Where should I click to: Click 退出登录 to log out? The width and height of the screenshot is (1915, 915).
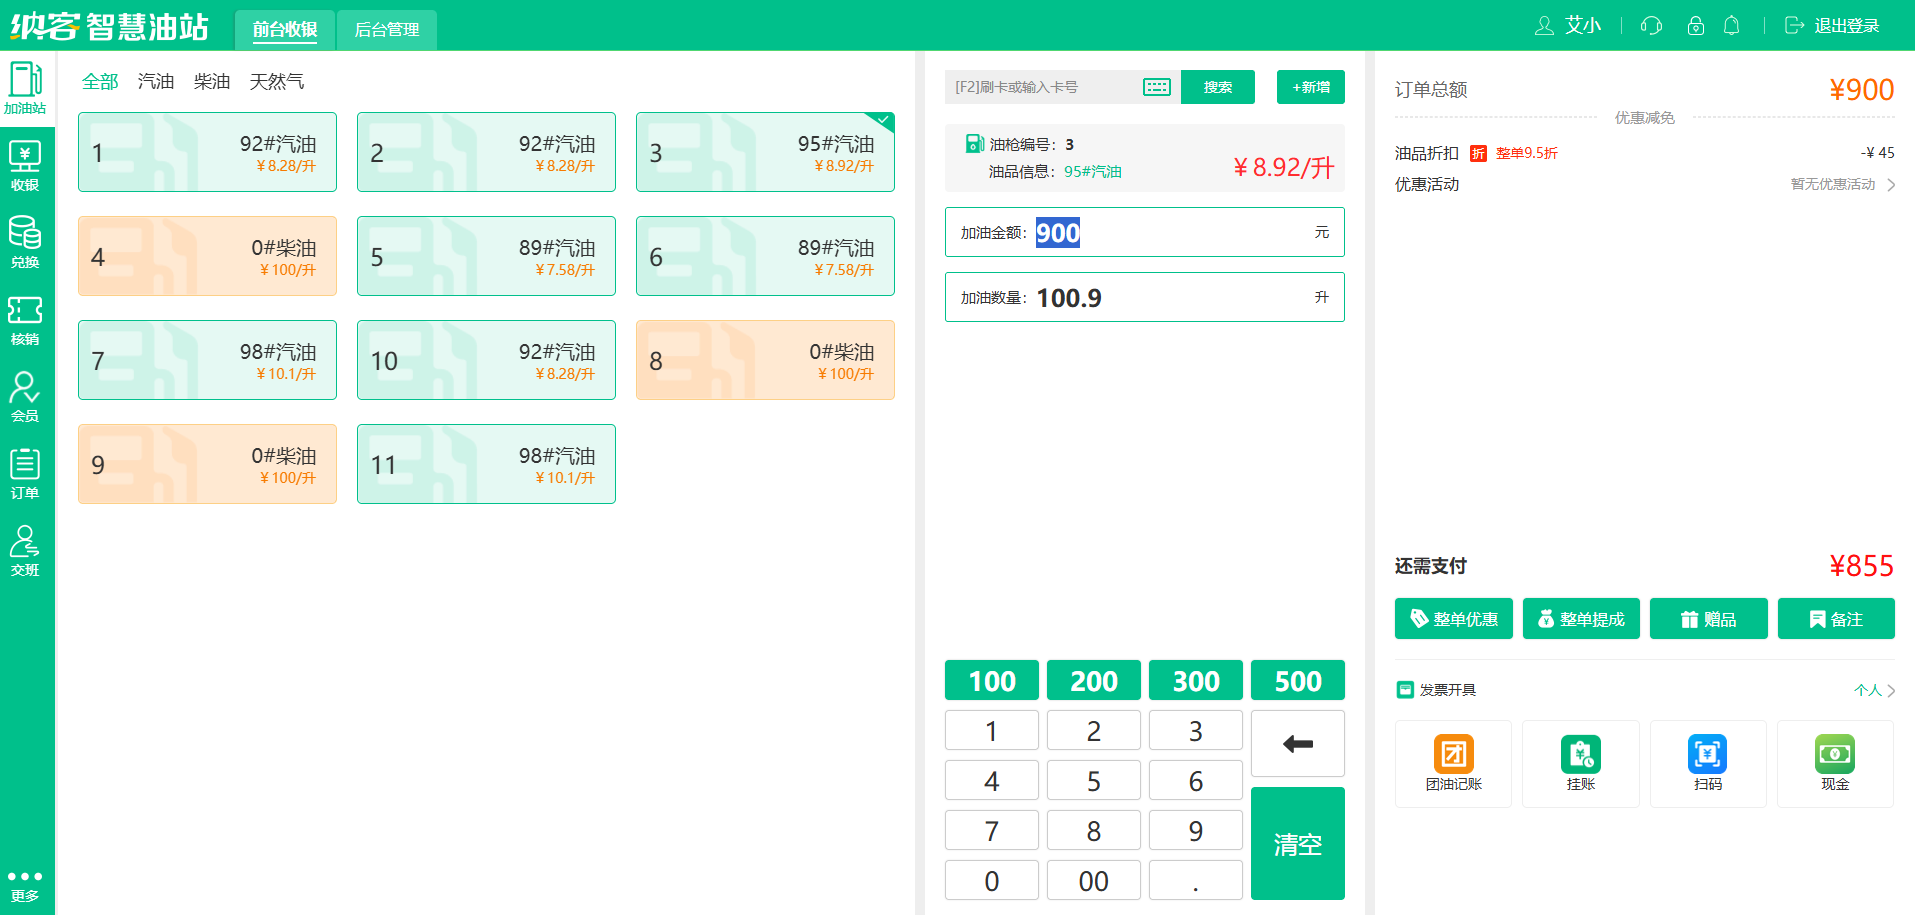pyautogui.click(x=1832, y=25)
